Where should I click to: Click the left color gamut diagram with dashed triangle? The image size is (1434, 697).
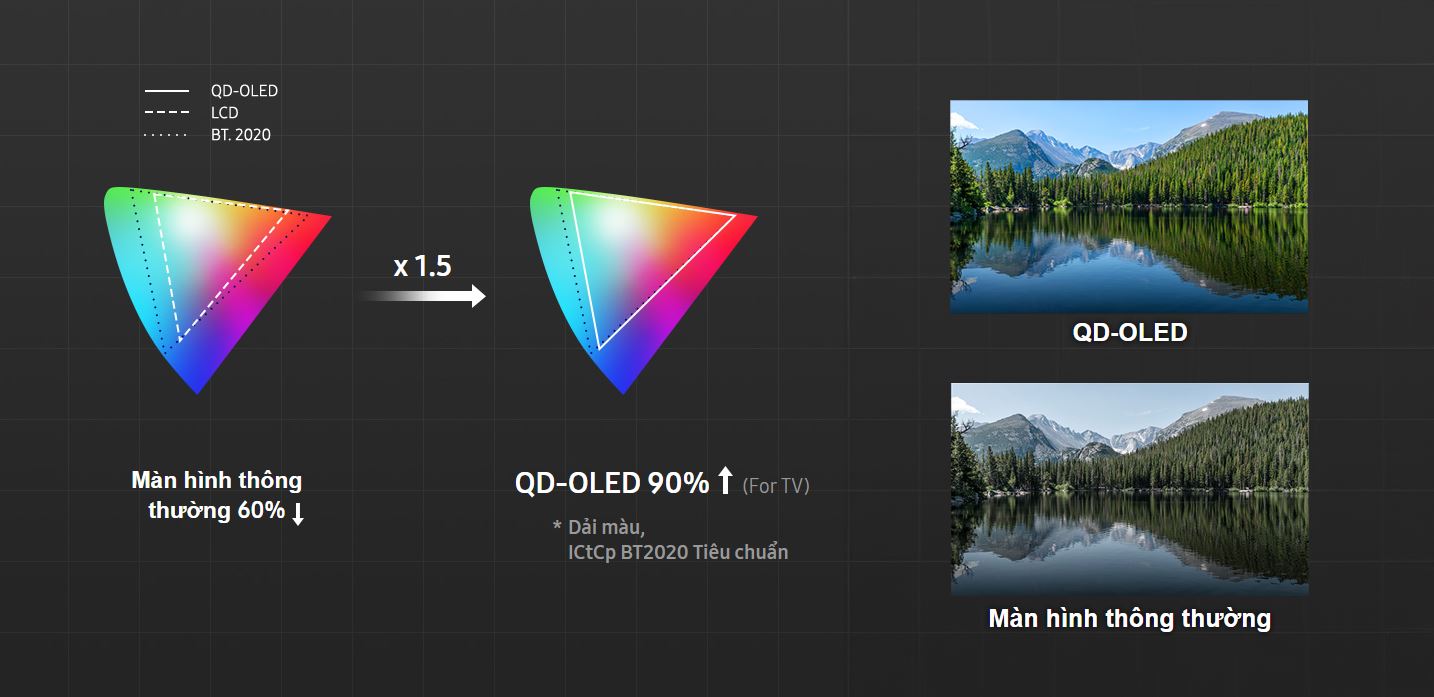pos(217,290)
